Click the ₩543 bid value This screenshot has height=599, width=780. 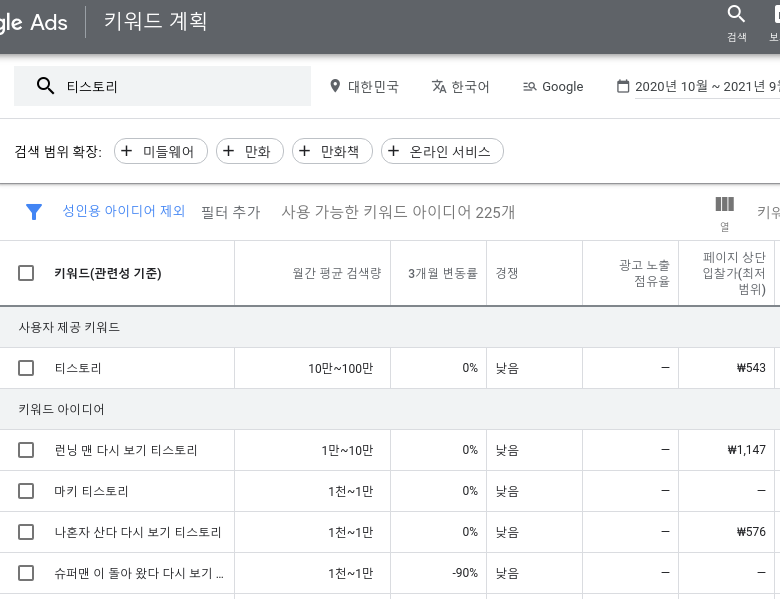(751, 368)
